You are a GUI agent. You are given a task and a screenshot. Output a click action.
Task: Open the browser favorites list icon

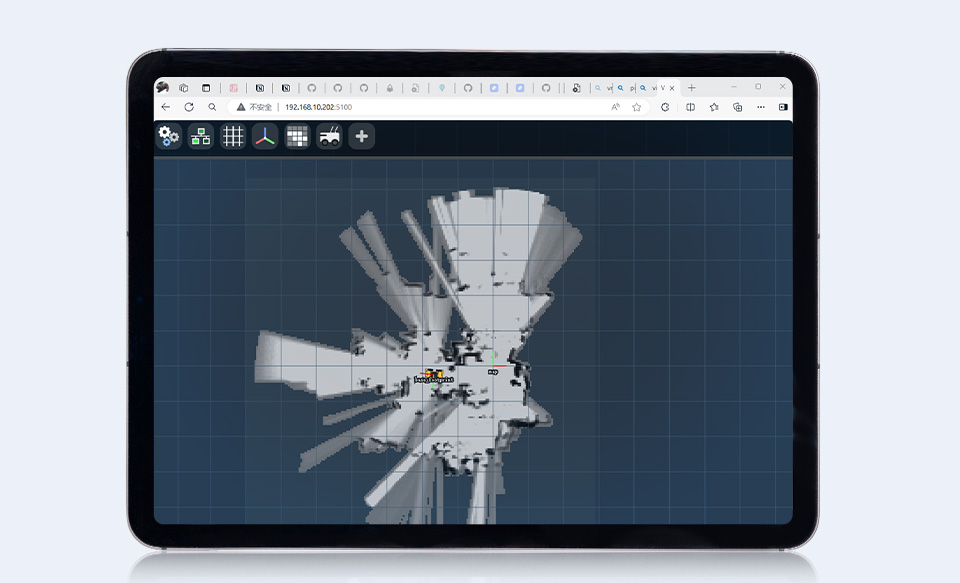[x=714, y=107]
